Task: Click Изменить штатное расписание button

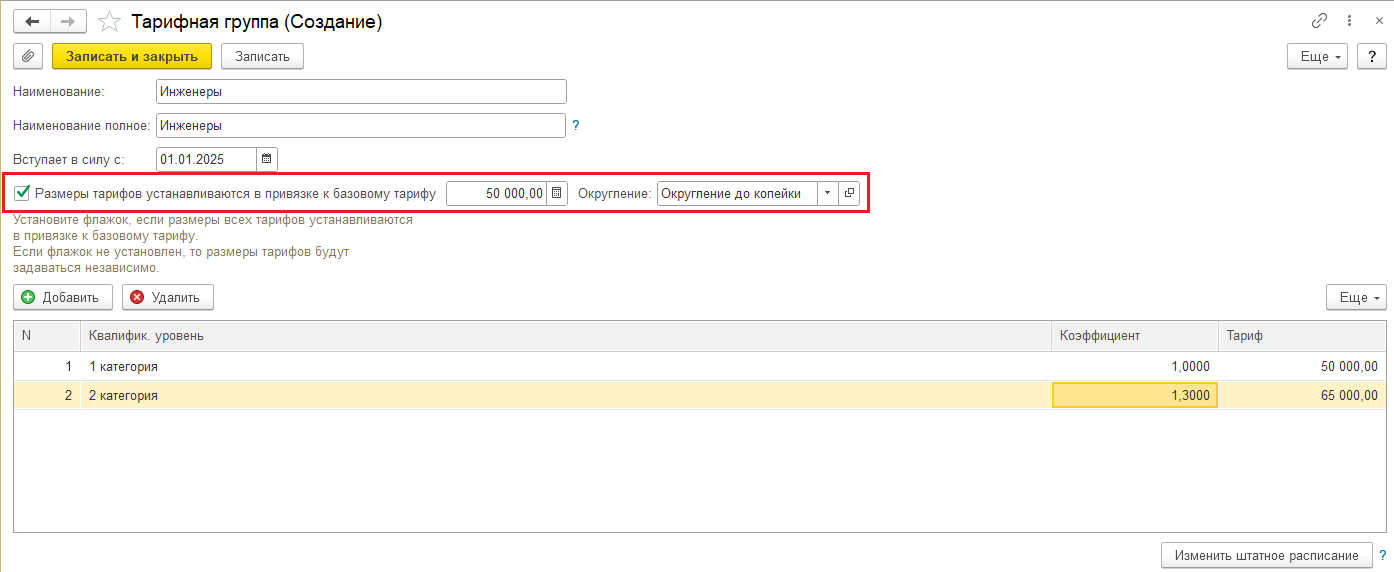Action: coord(1266,555)
